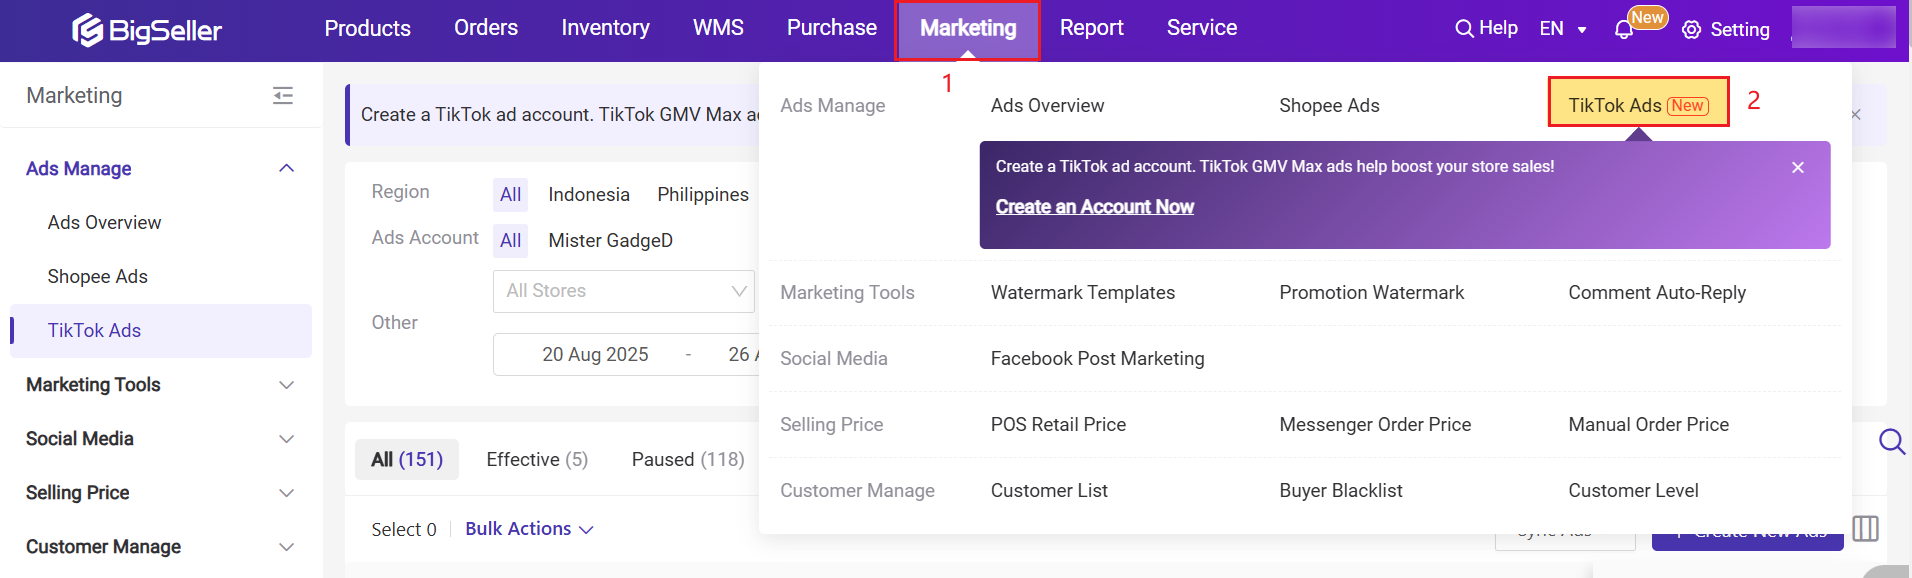Collapse the Ads Manage sidebar section
Screen dimensions: 1912x578
point(161,168)
